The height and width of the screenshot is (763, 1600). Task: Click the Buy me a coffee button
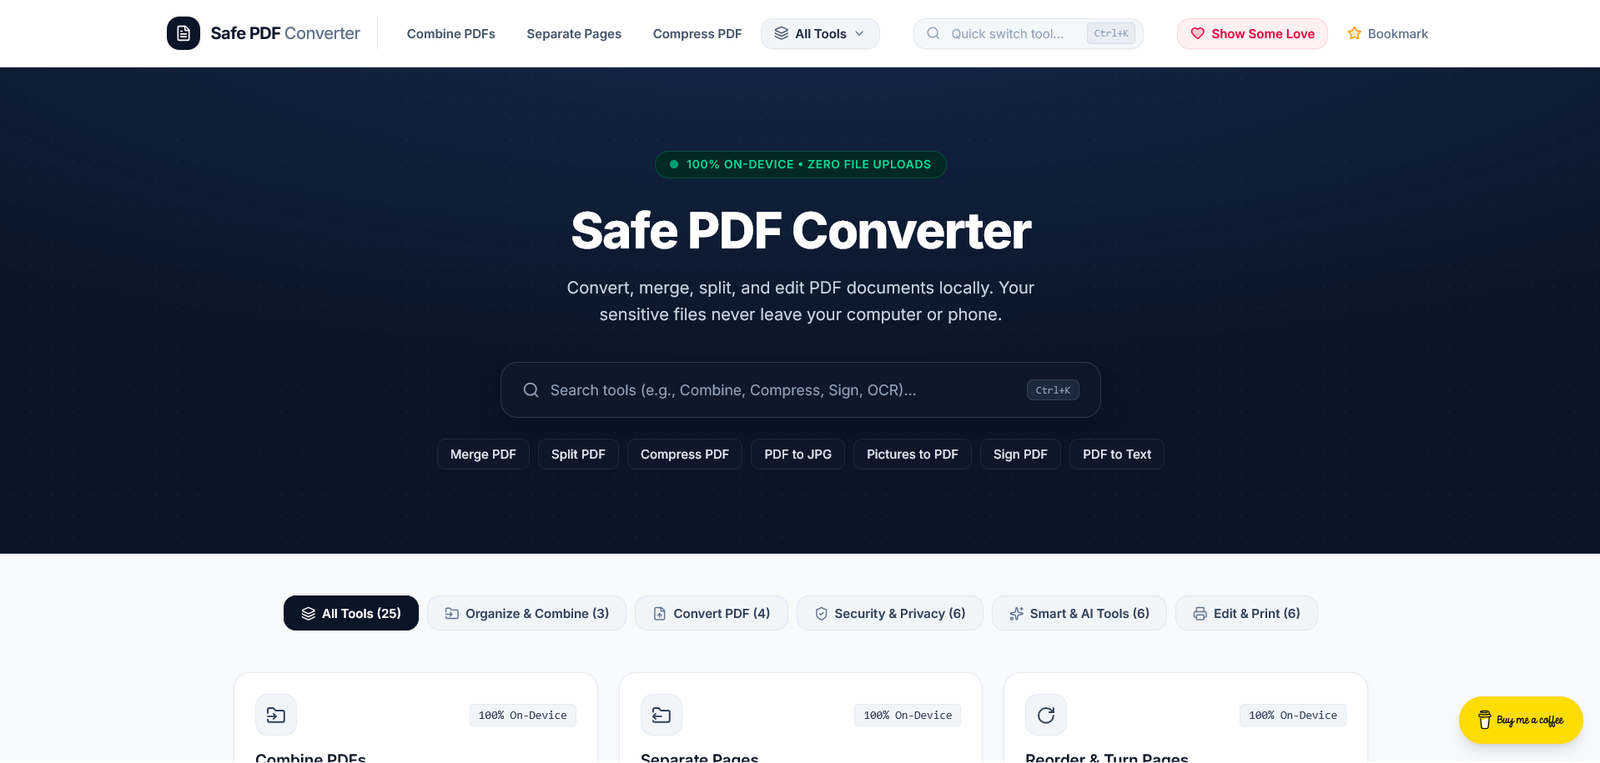tap(1521, 720)
